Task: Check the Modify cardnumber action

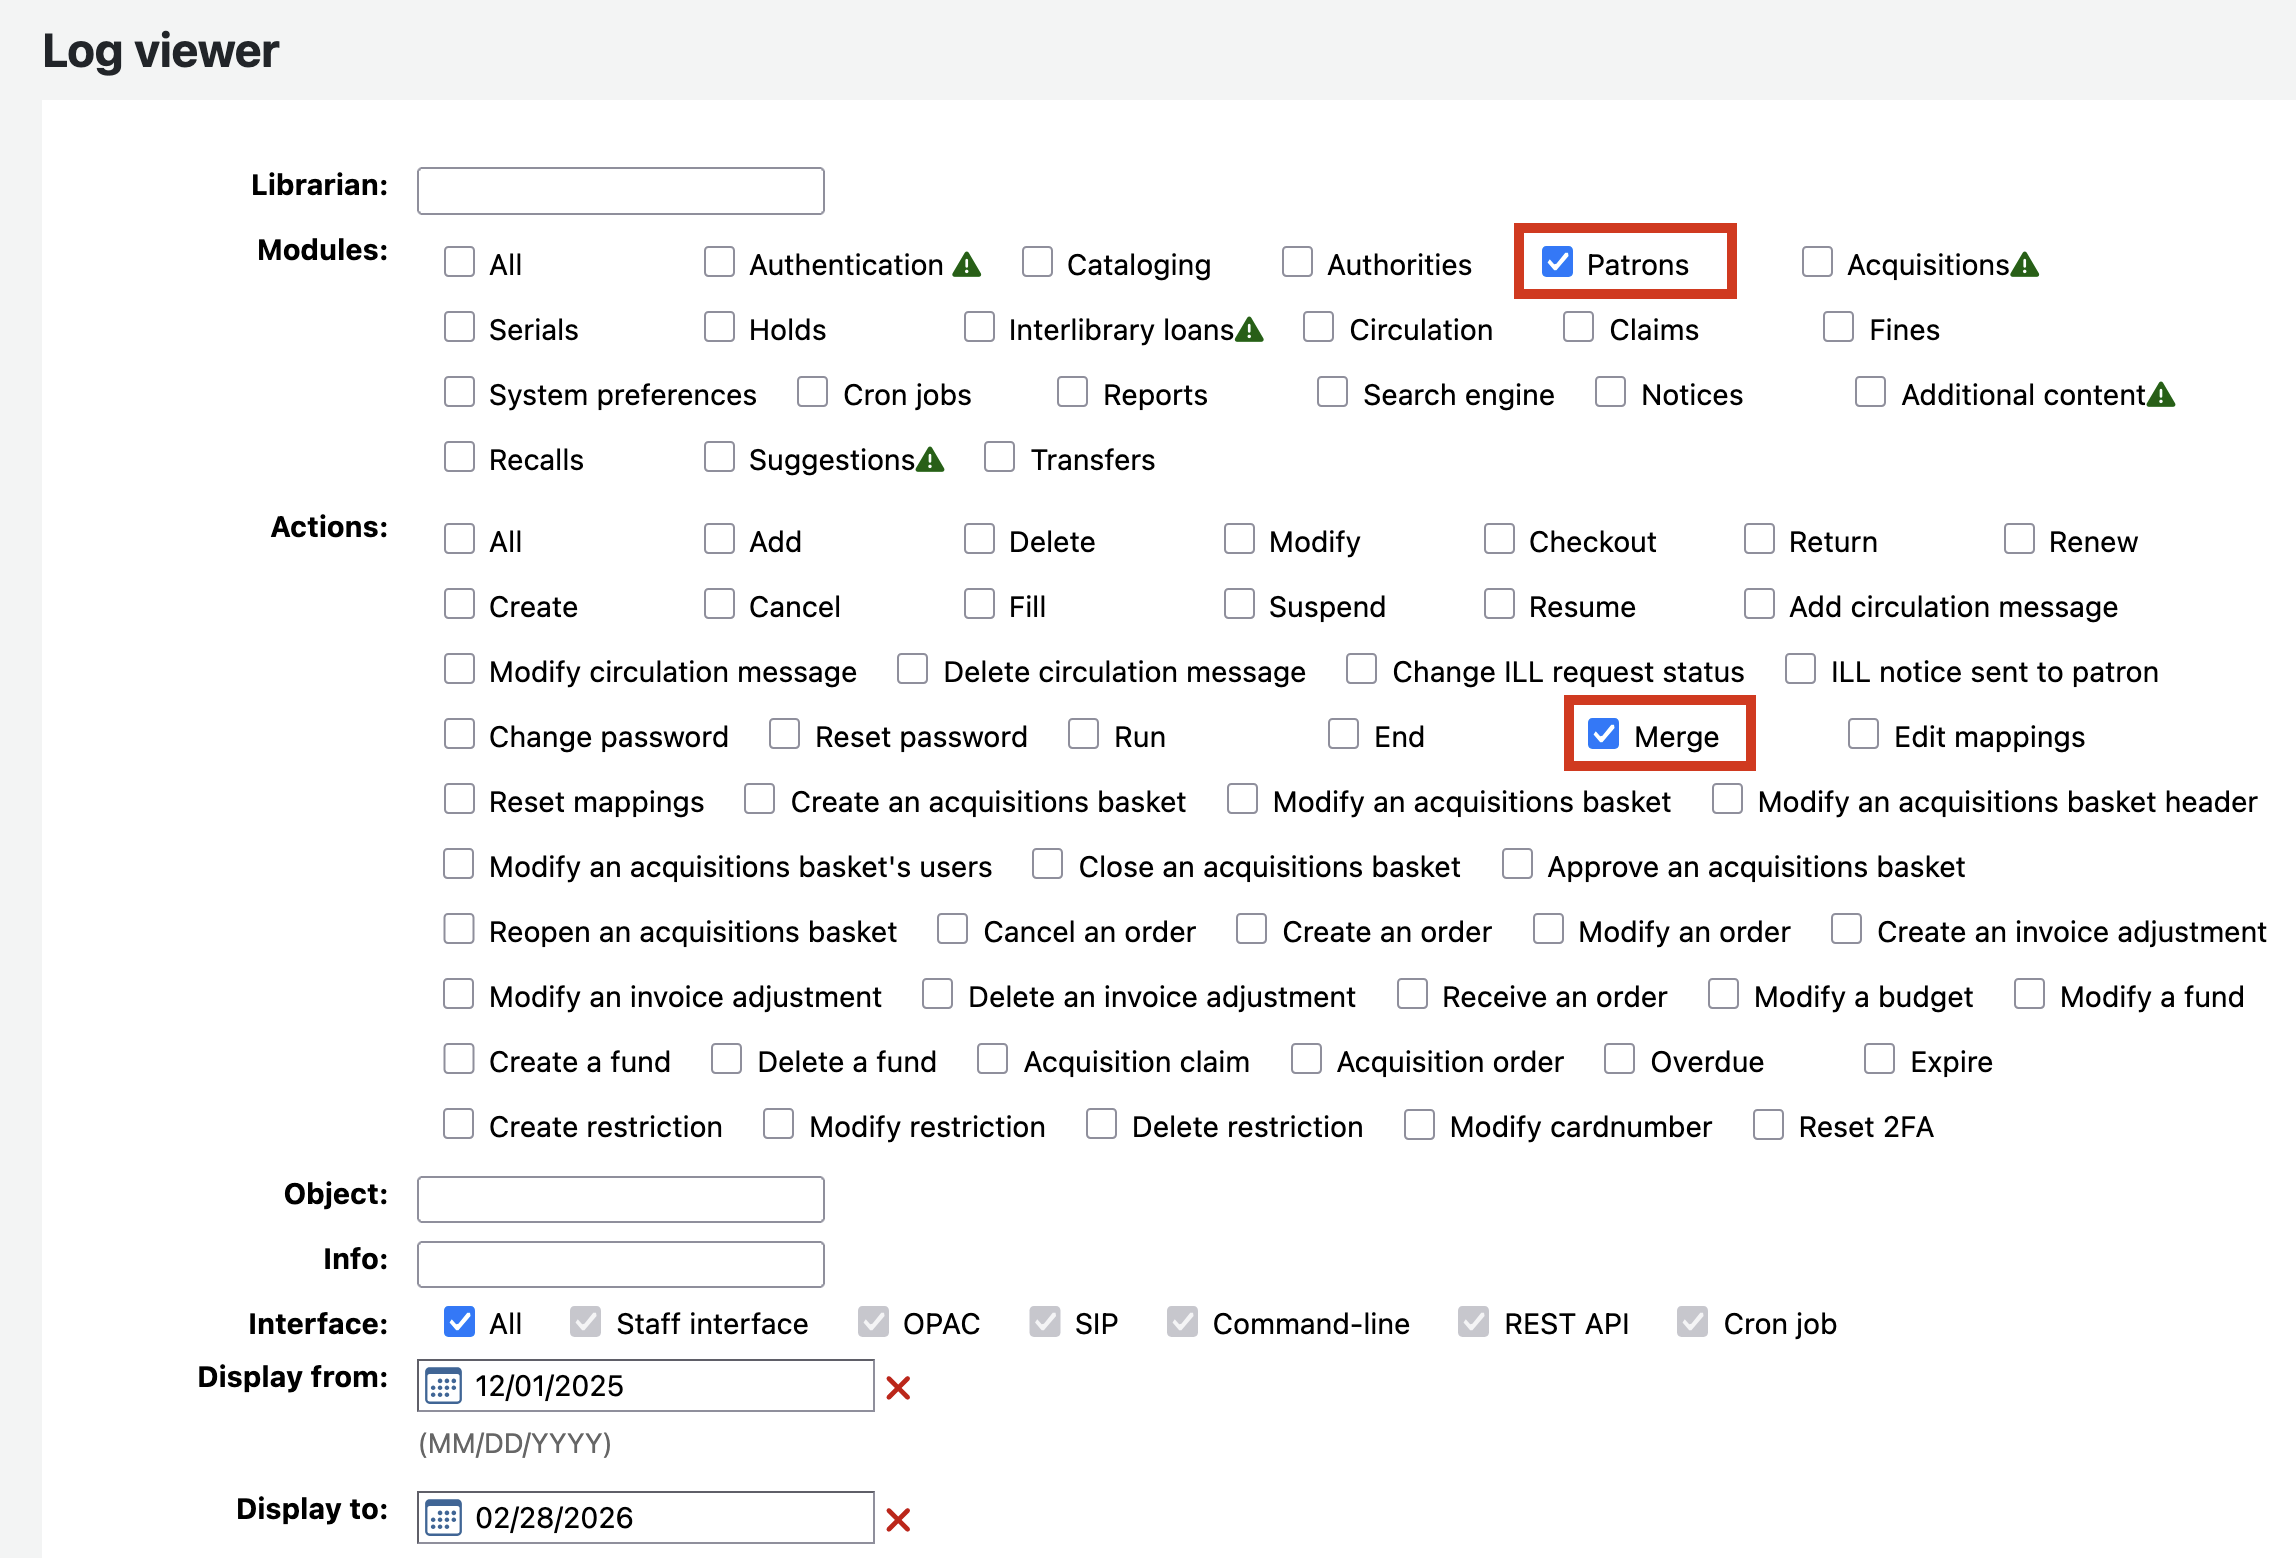Action: [1419, 1124]
